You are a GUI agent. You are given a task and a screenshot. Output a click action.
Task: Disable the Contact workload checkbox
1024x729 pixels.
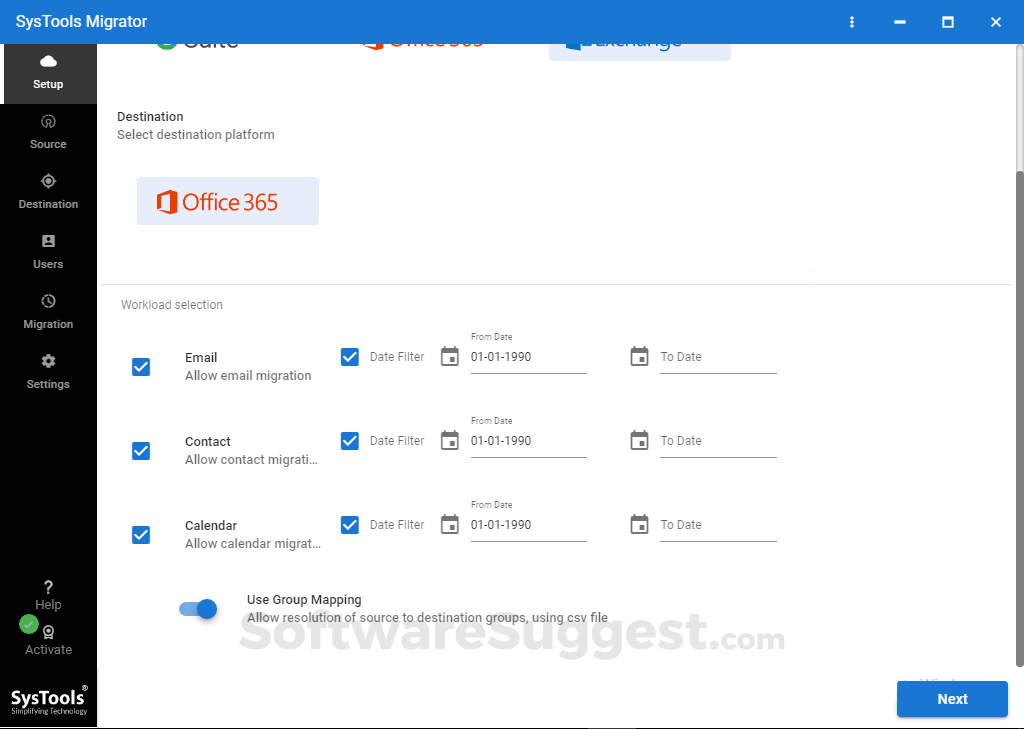click(141, 450)
